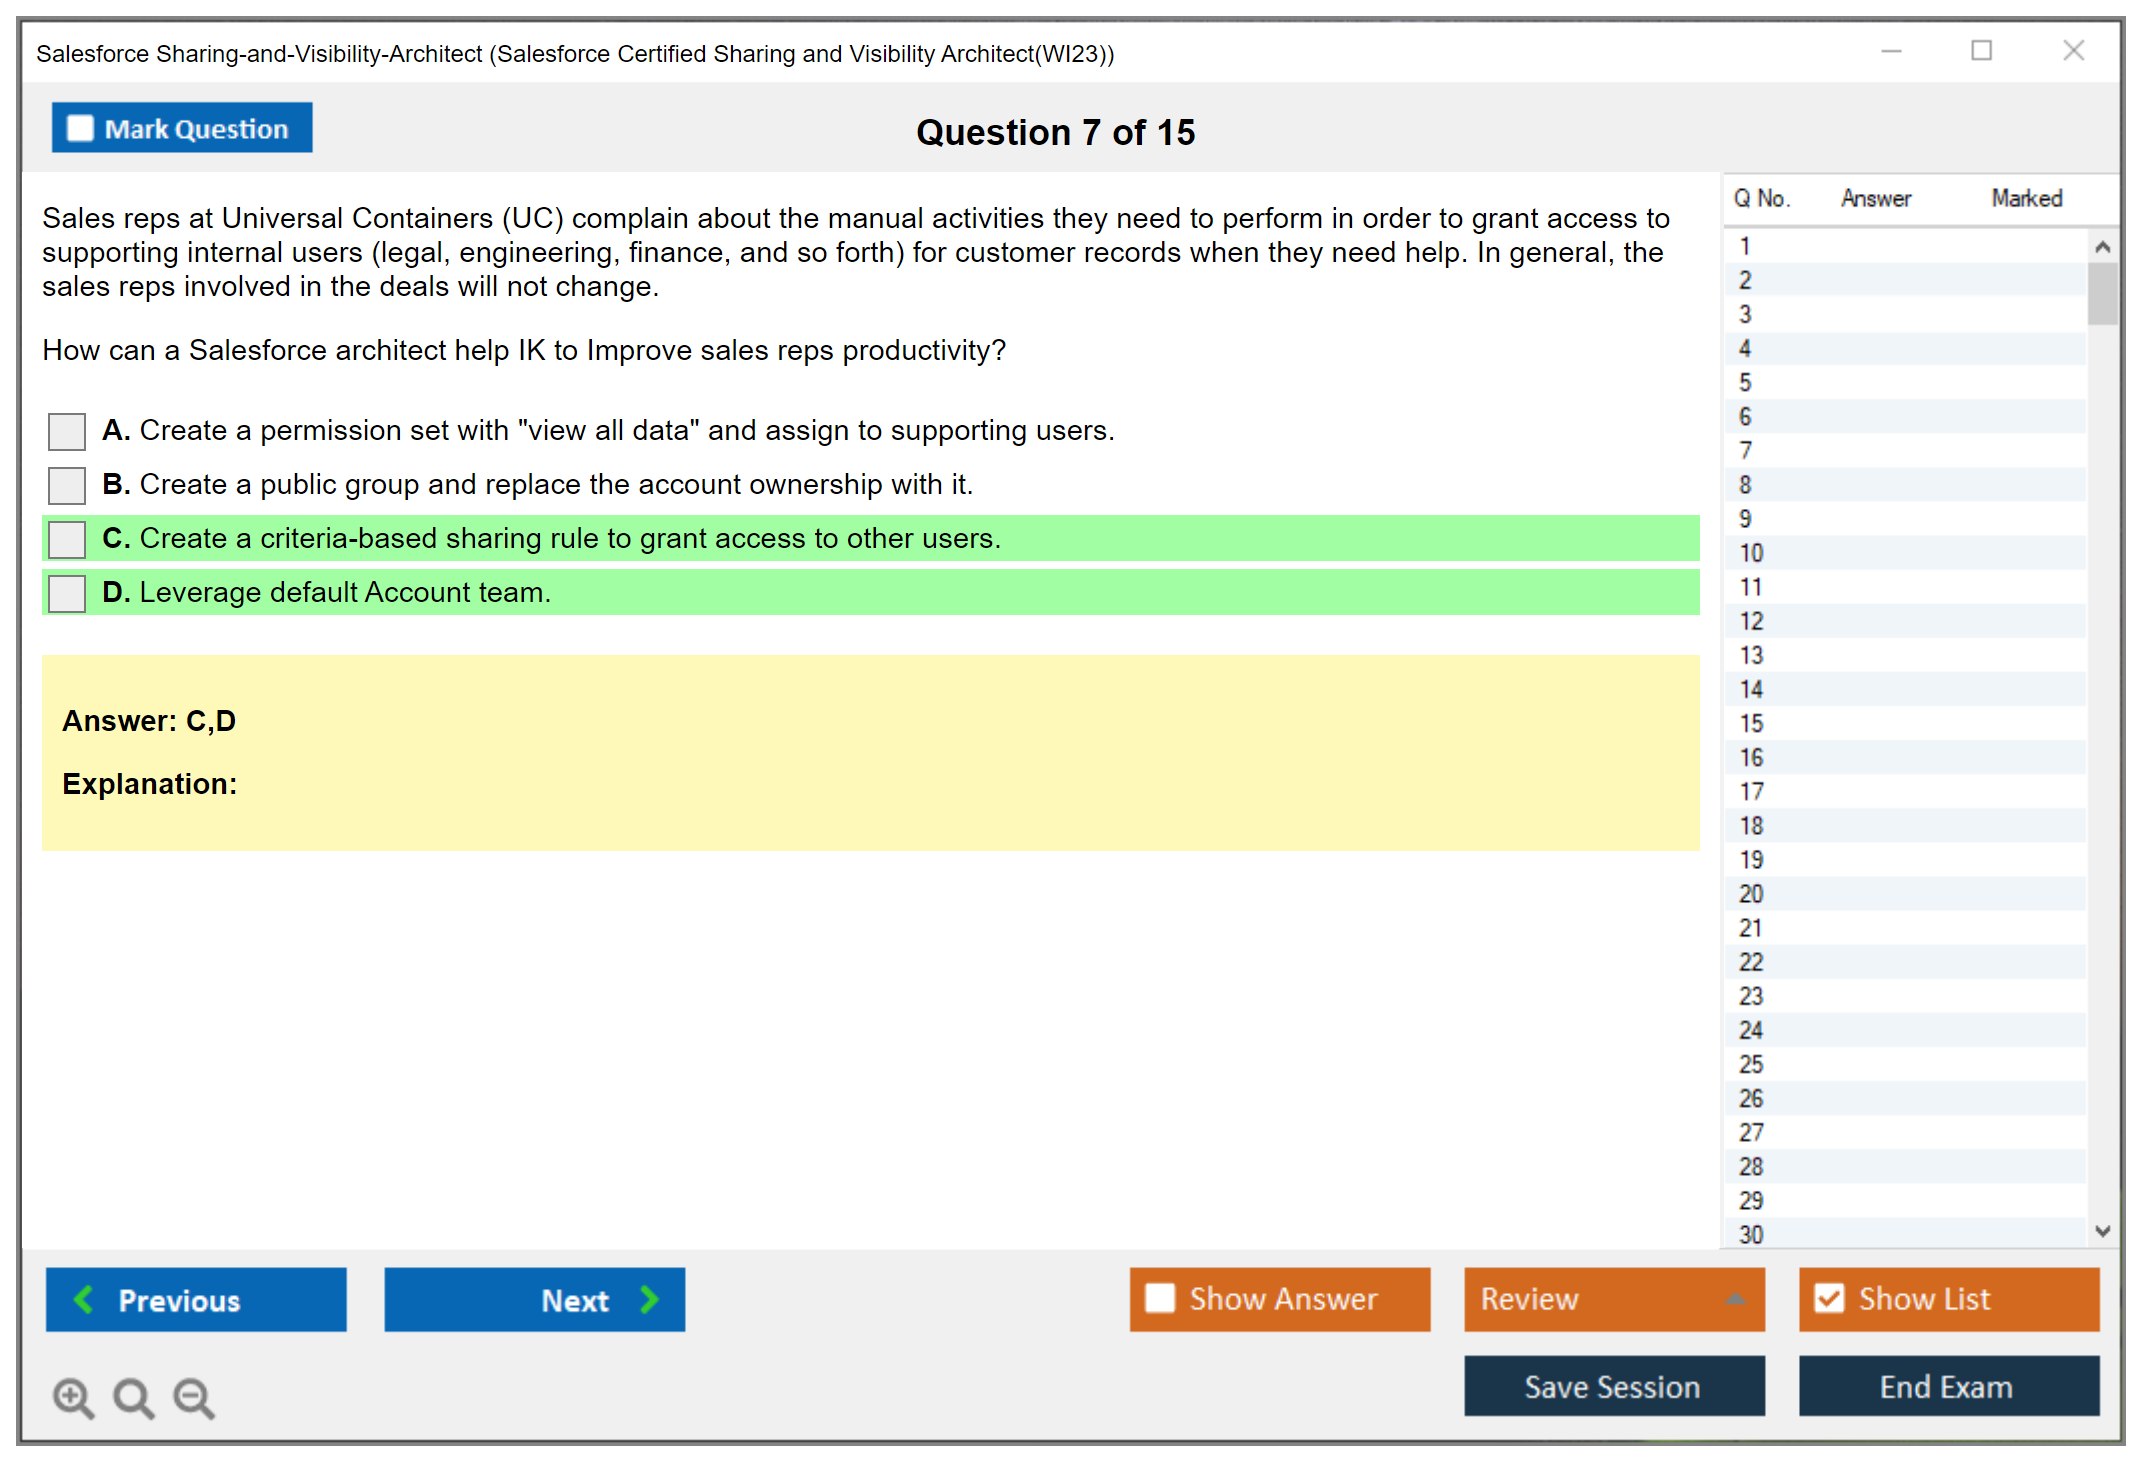Click the green right chevron on Next

click(650, 1300)
